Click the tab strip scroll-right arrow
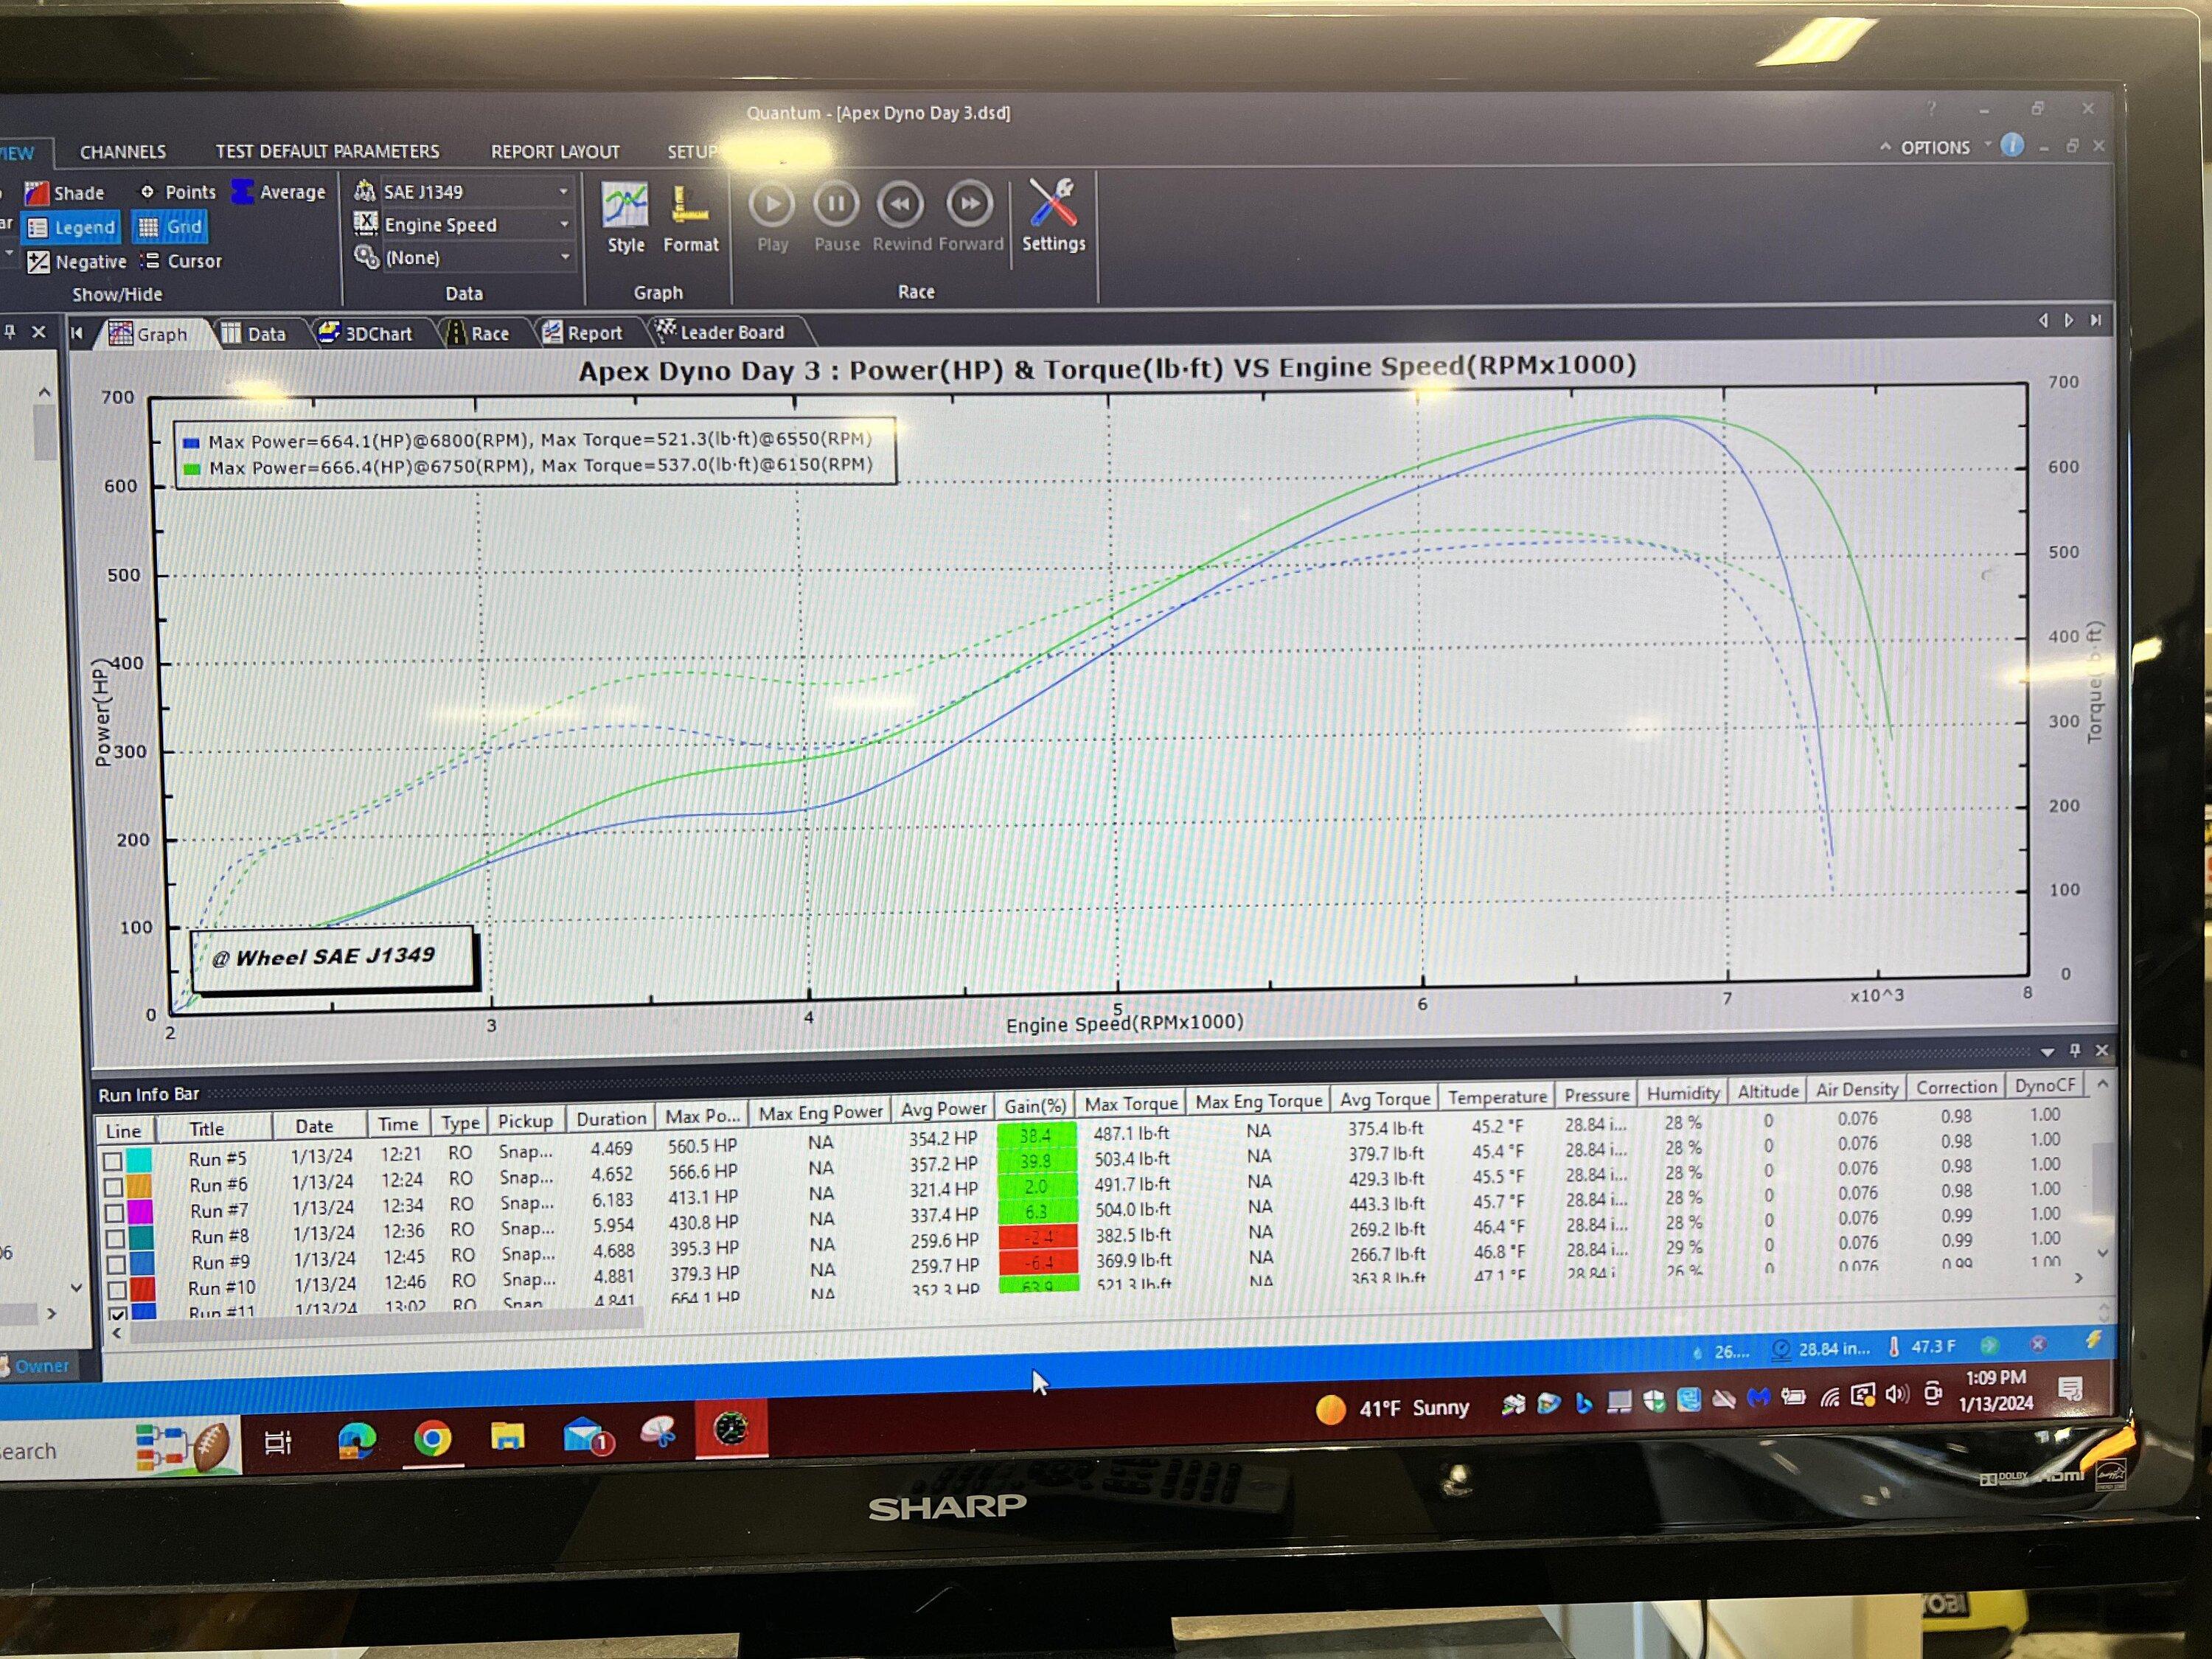 coord(2069,320)
